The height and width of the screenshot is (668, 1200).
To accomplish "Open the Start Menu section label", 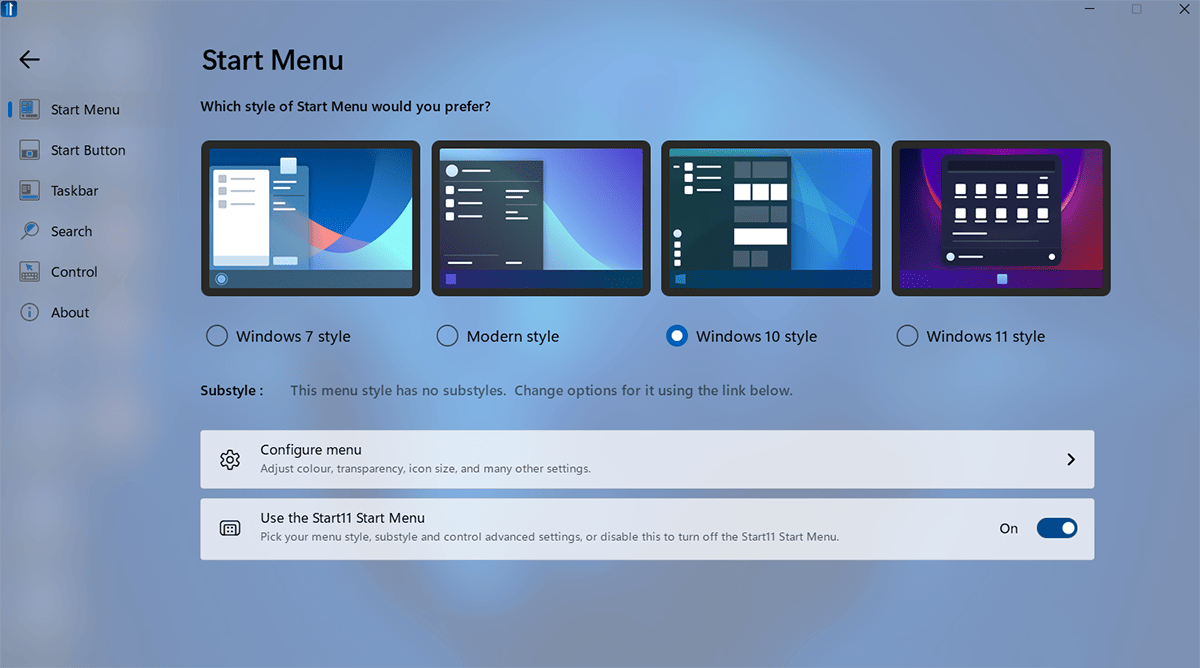I will [85, 109].
